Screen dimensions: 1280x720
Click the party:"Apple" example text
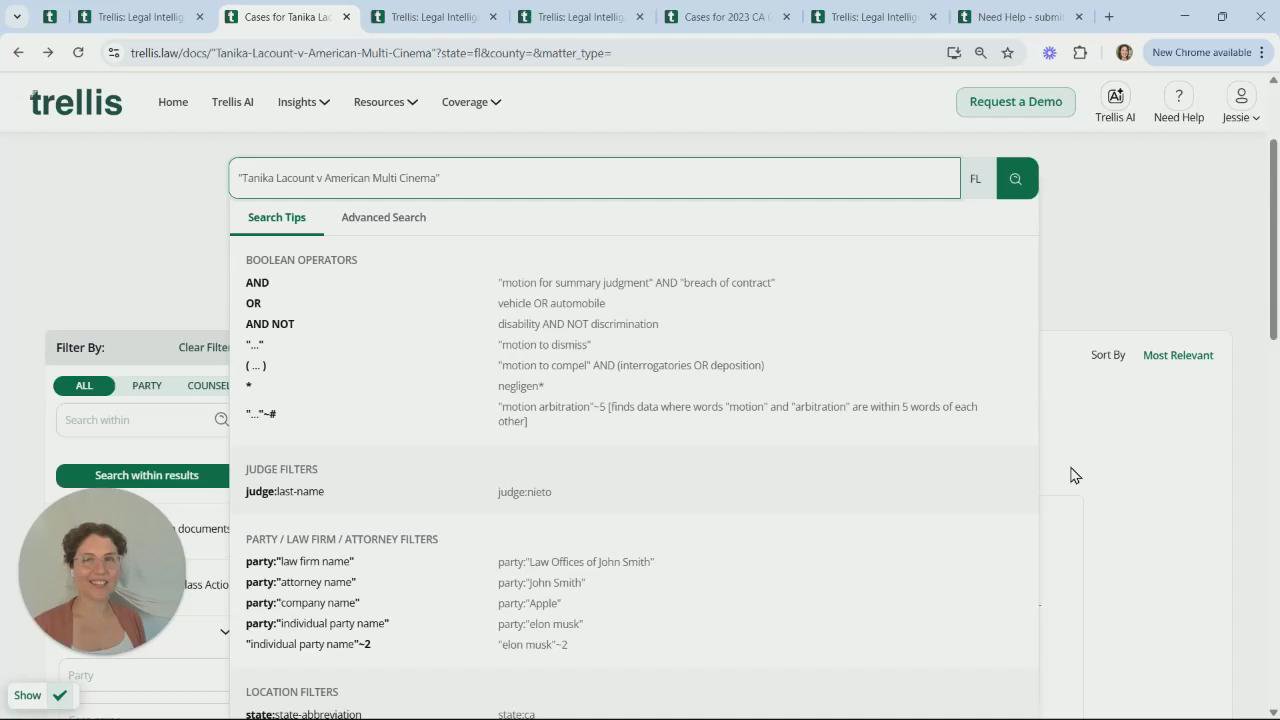pos(530,604)
